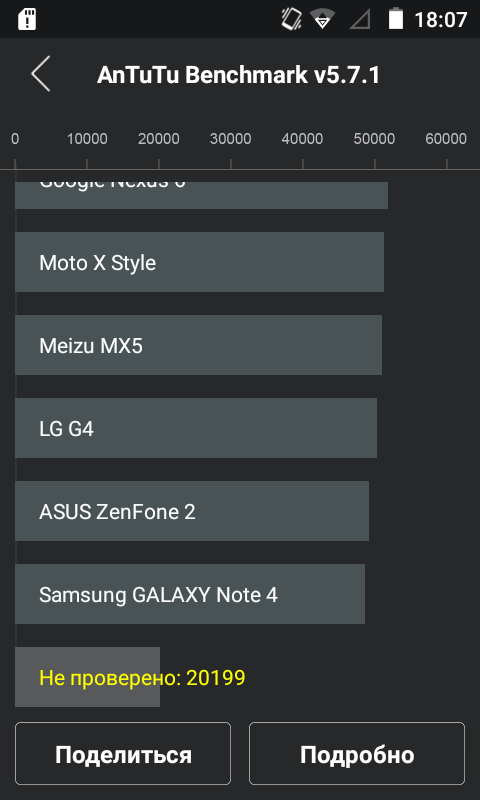Tap the Google Nexus 6 bar
Image resolution: width=480 pixels, height=800 pixels.
pos(201,195)
